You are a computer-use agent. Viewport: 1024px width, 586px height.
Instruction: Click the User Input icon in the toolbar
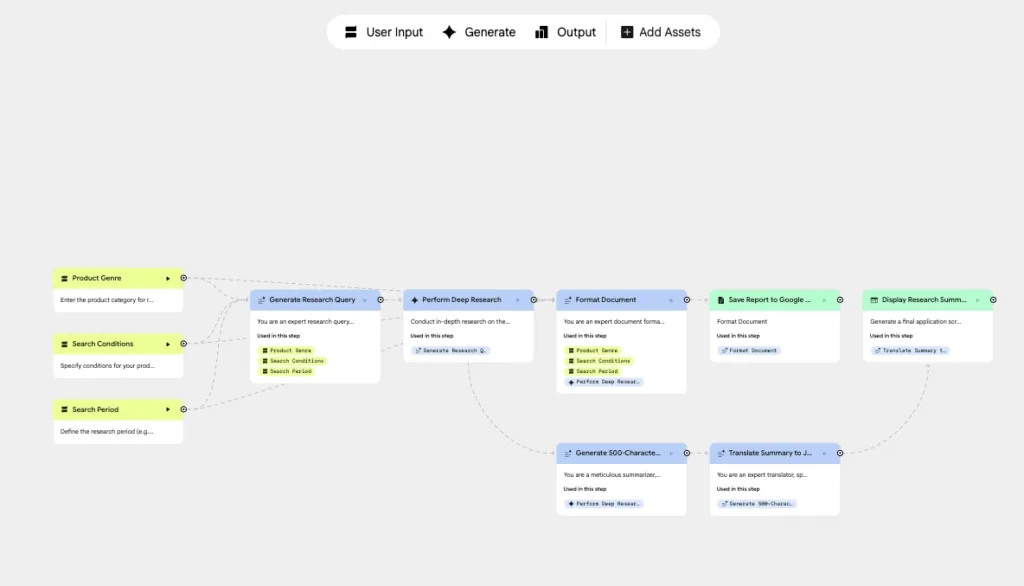pyautogui.click(x=351, y=32)
